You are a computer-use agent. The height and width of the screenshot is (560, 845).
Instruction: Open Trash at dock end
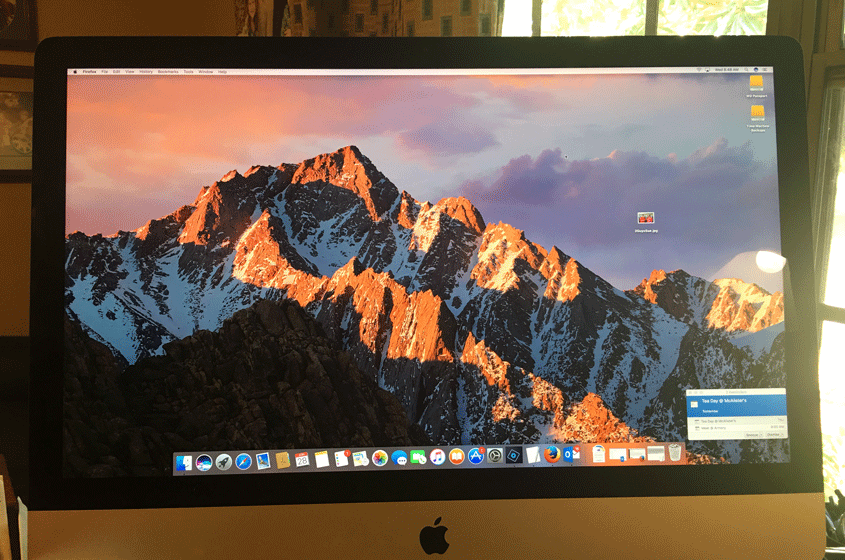(675, 452)
